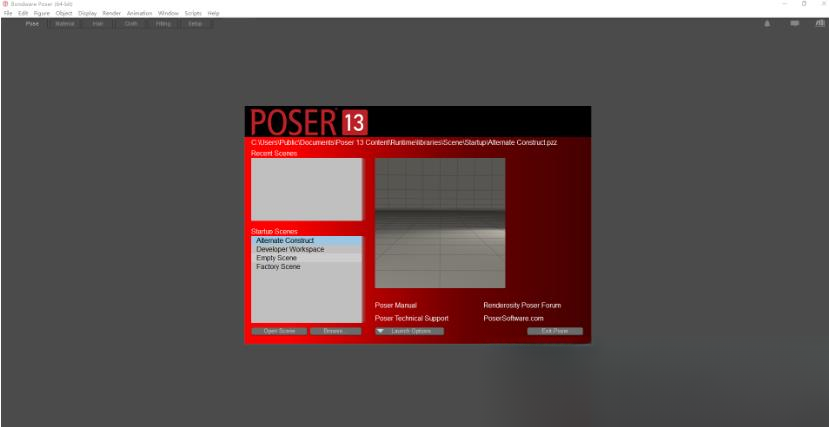Viewport: 829px width, 427px height.
Task: Click the Browse button
Action: click(336, 331)
